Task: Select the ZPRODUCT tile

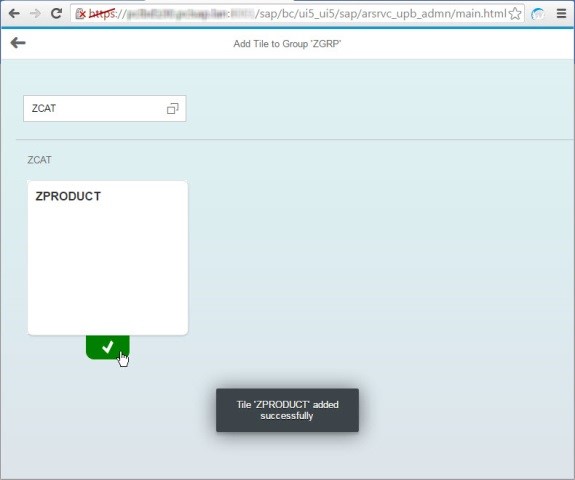Action: (108, 258)
